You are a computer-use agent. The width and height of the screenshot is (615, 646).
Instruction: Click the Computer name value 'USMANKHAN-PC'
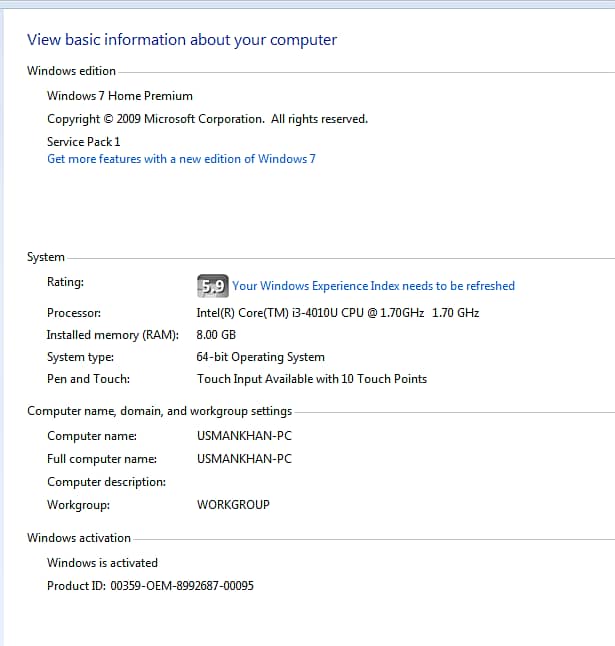point(244,436)
